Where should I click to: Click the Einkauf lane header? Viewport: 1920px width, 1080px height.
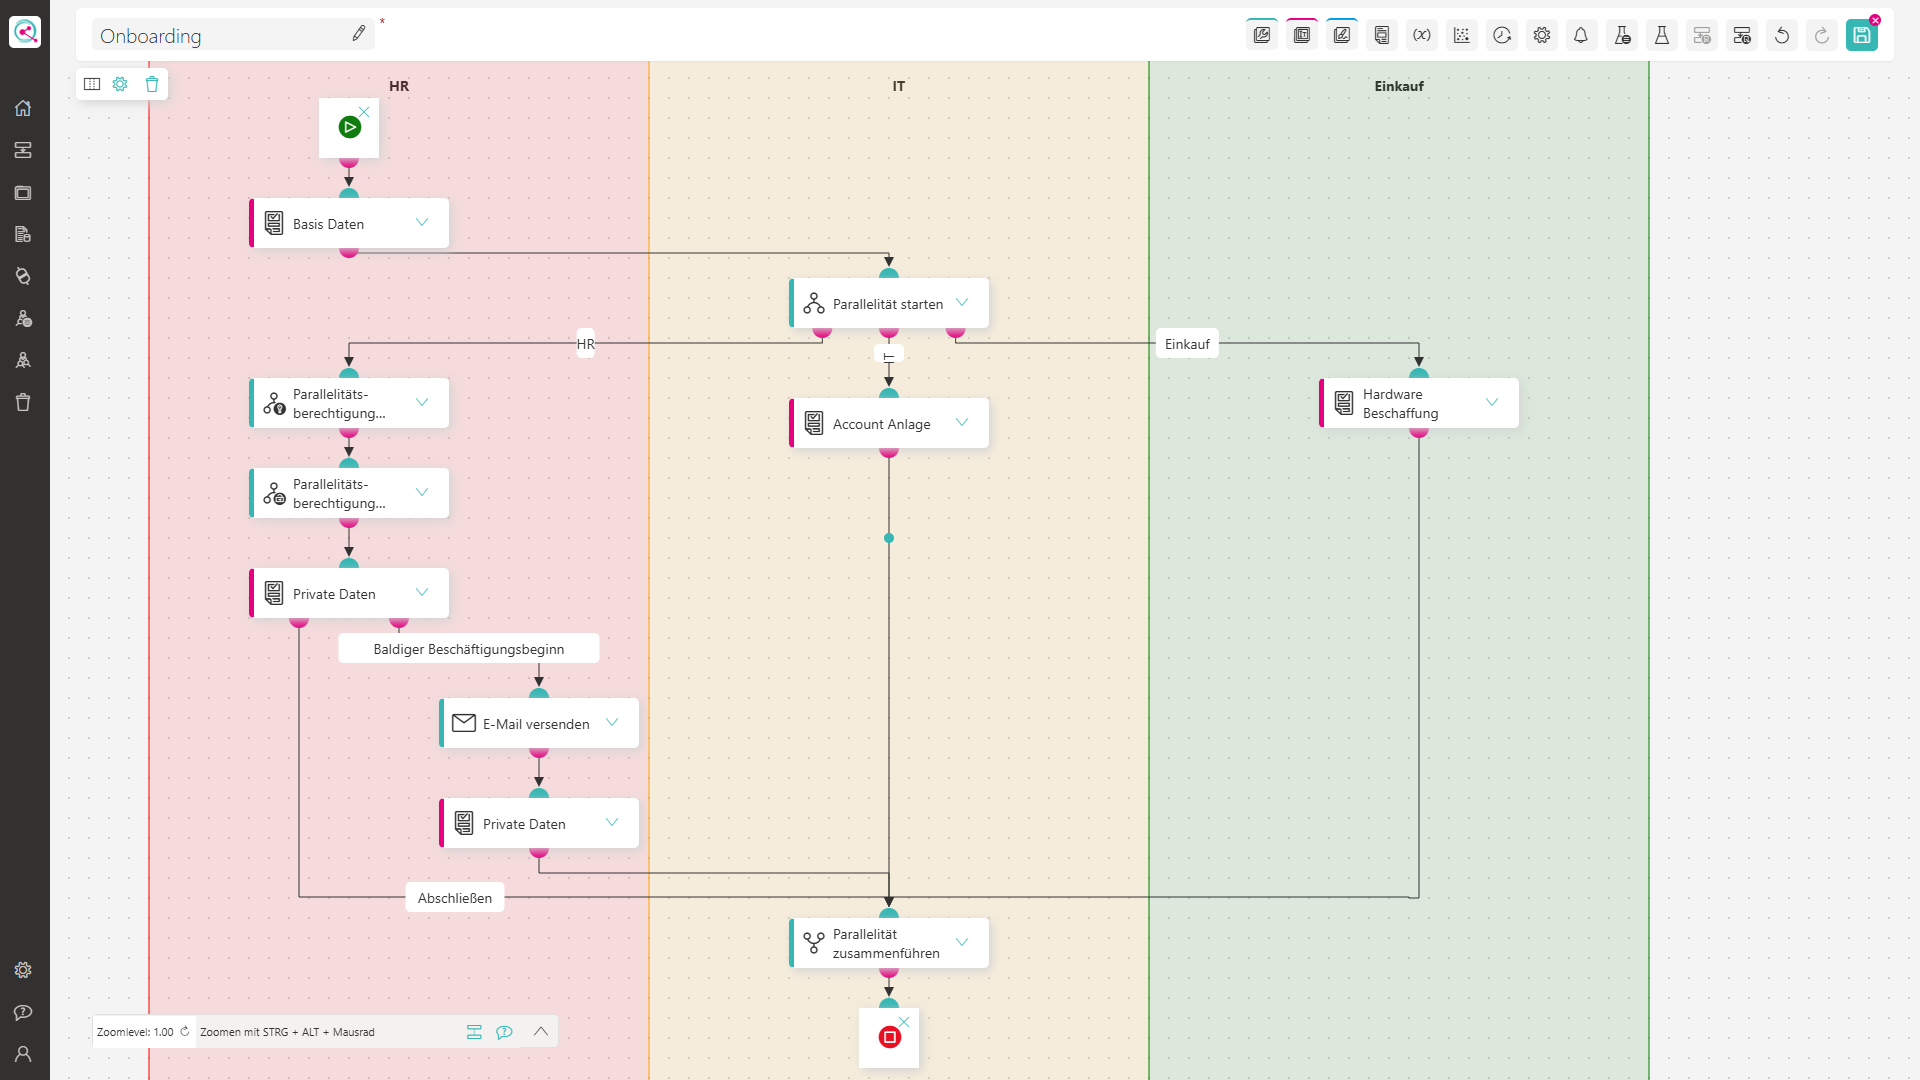pyautogui.click(x=1398, y=86)
